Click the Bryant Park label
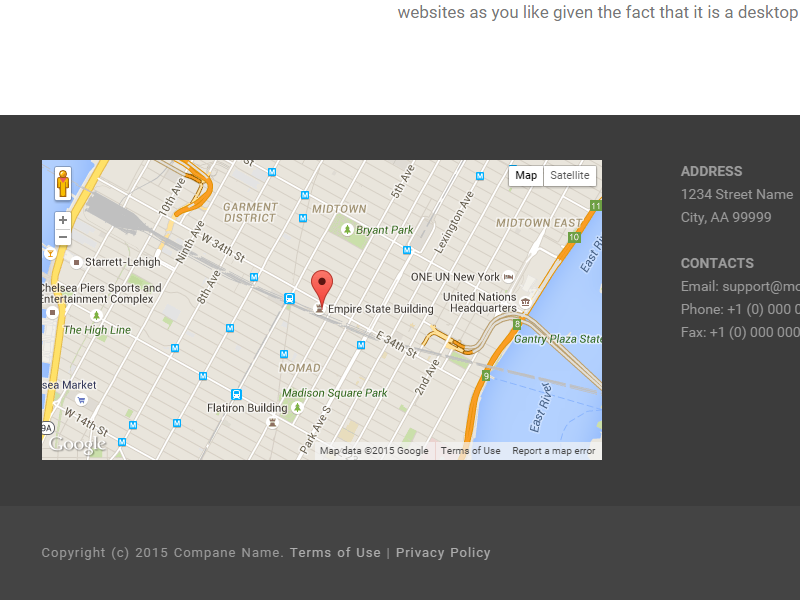Image resolution: width=800 pixels, height=600 pixels. point(385,230)
